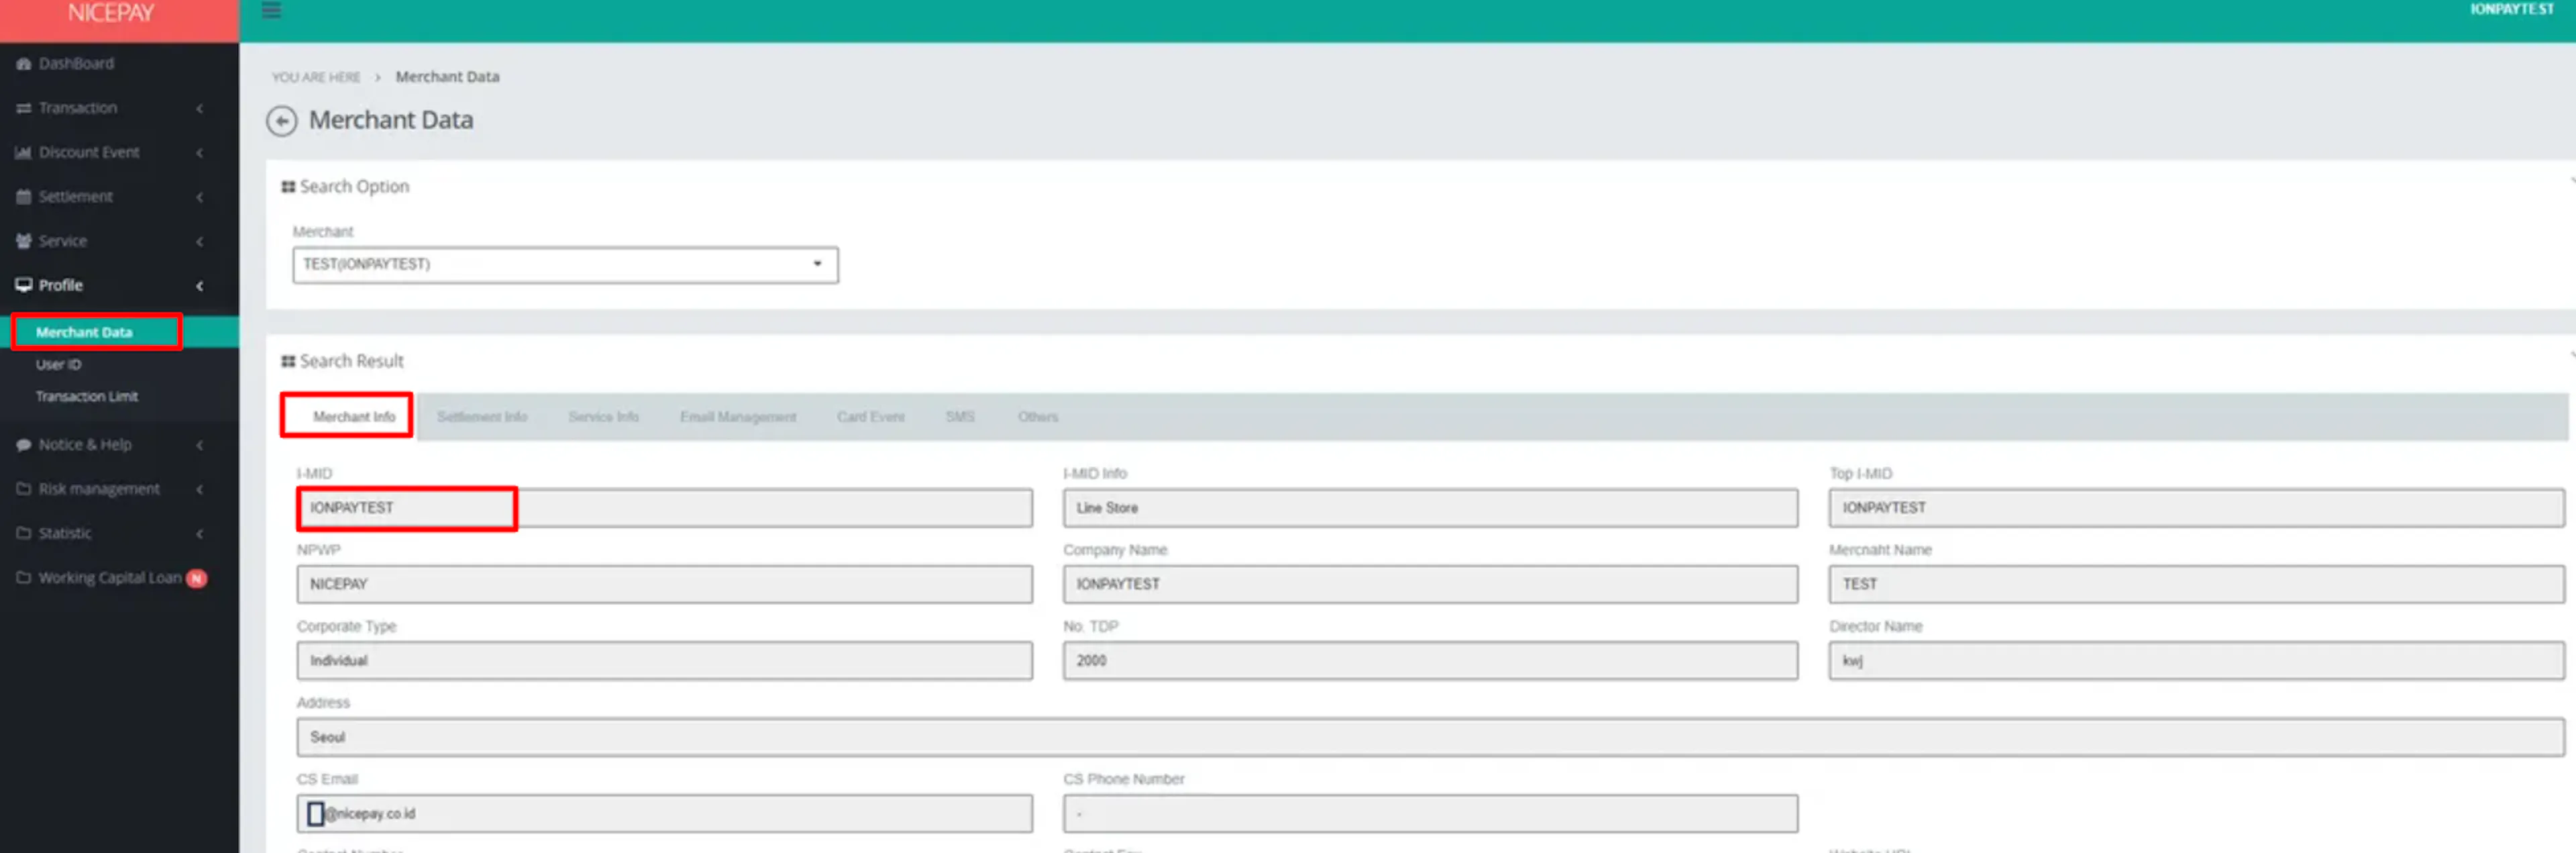
Task: Click the Company Name field
Action: tap(1430, 584)
